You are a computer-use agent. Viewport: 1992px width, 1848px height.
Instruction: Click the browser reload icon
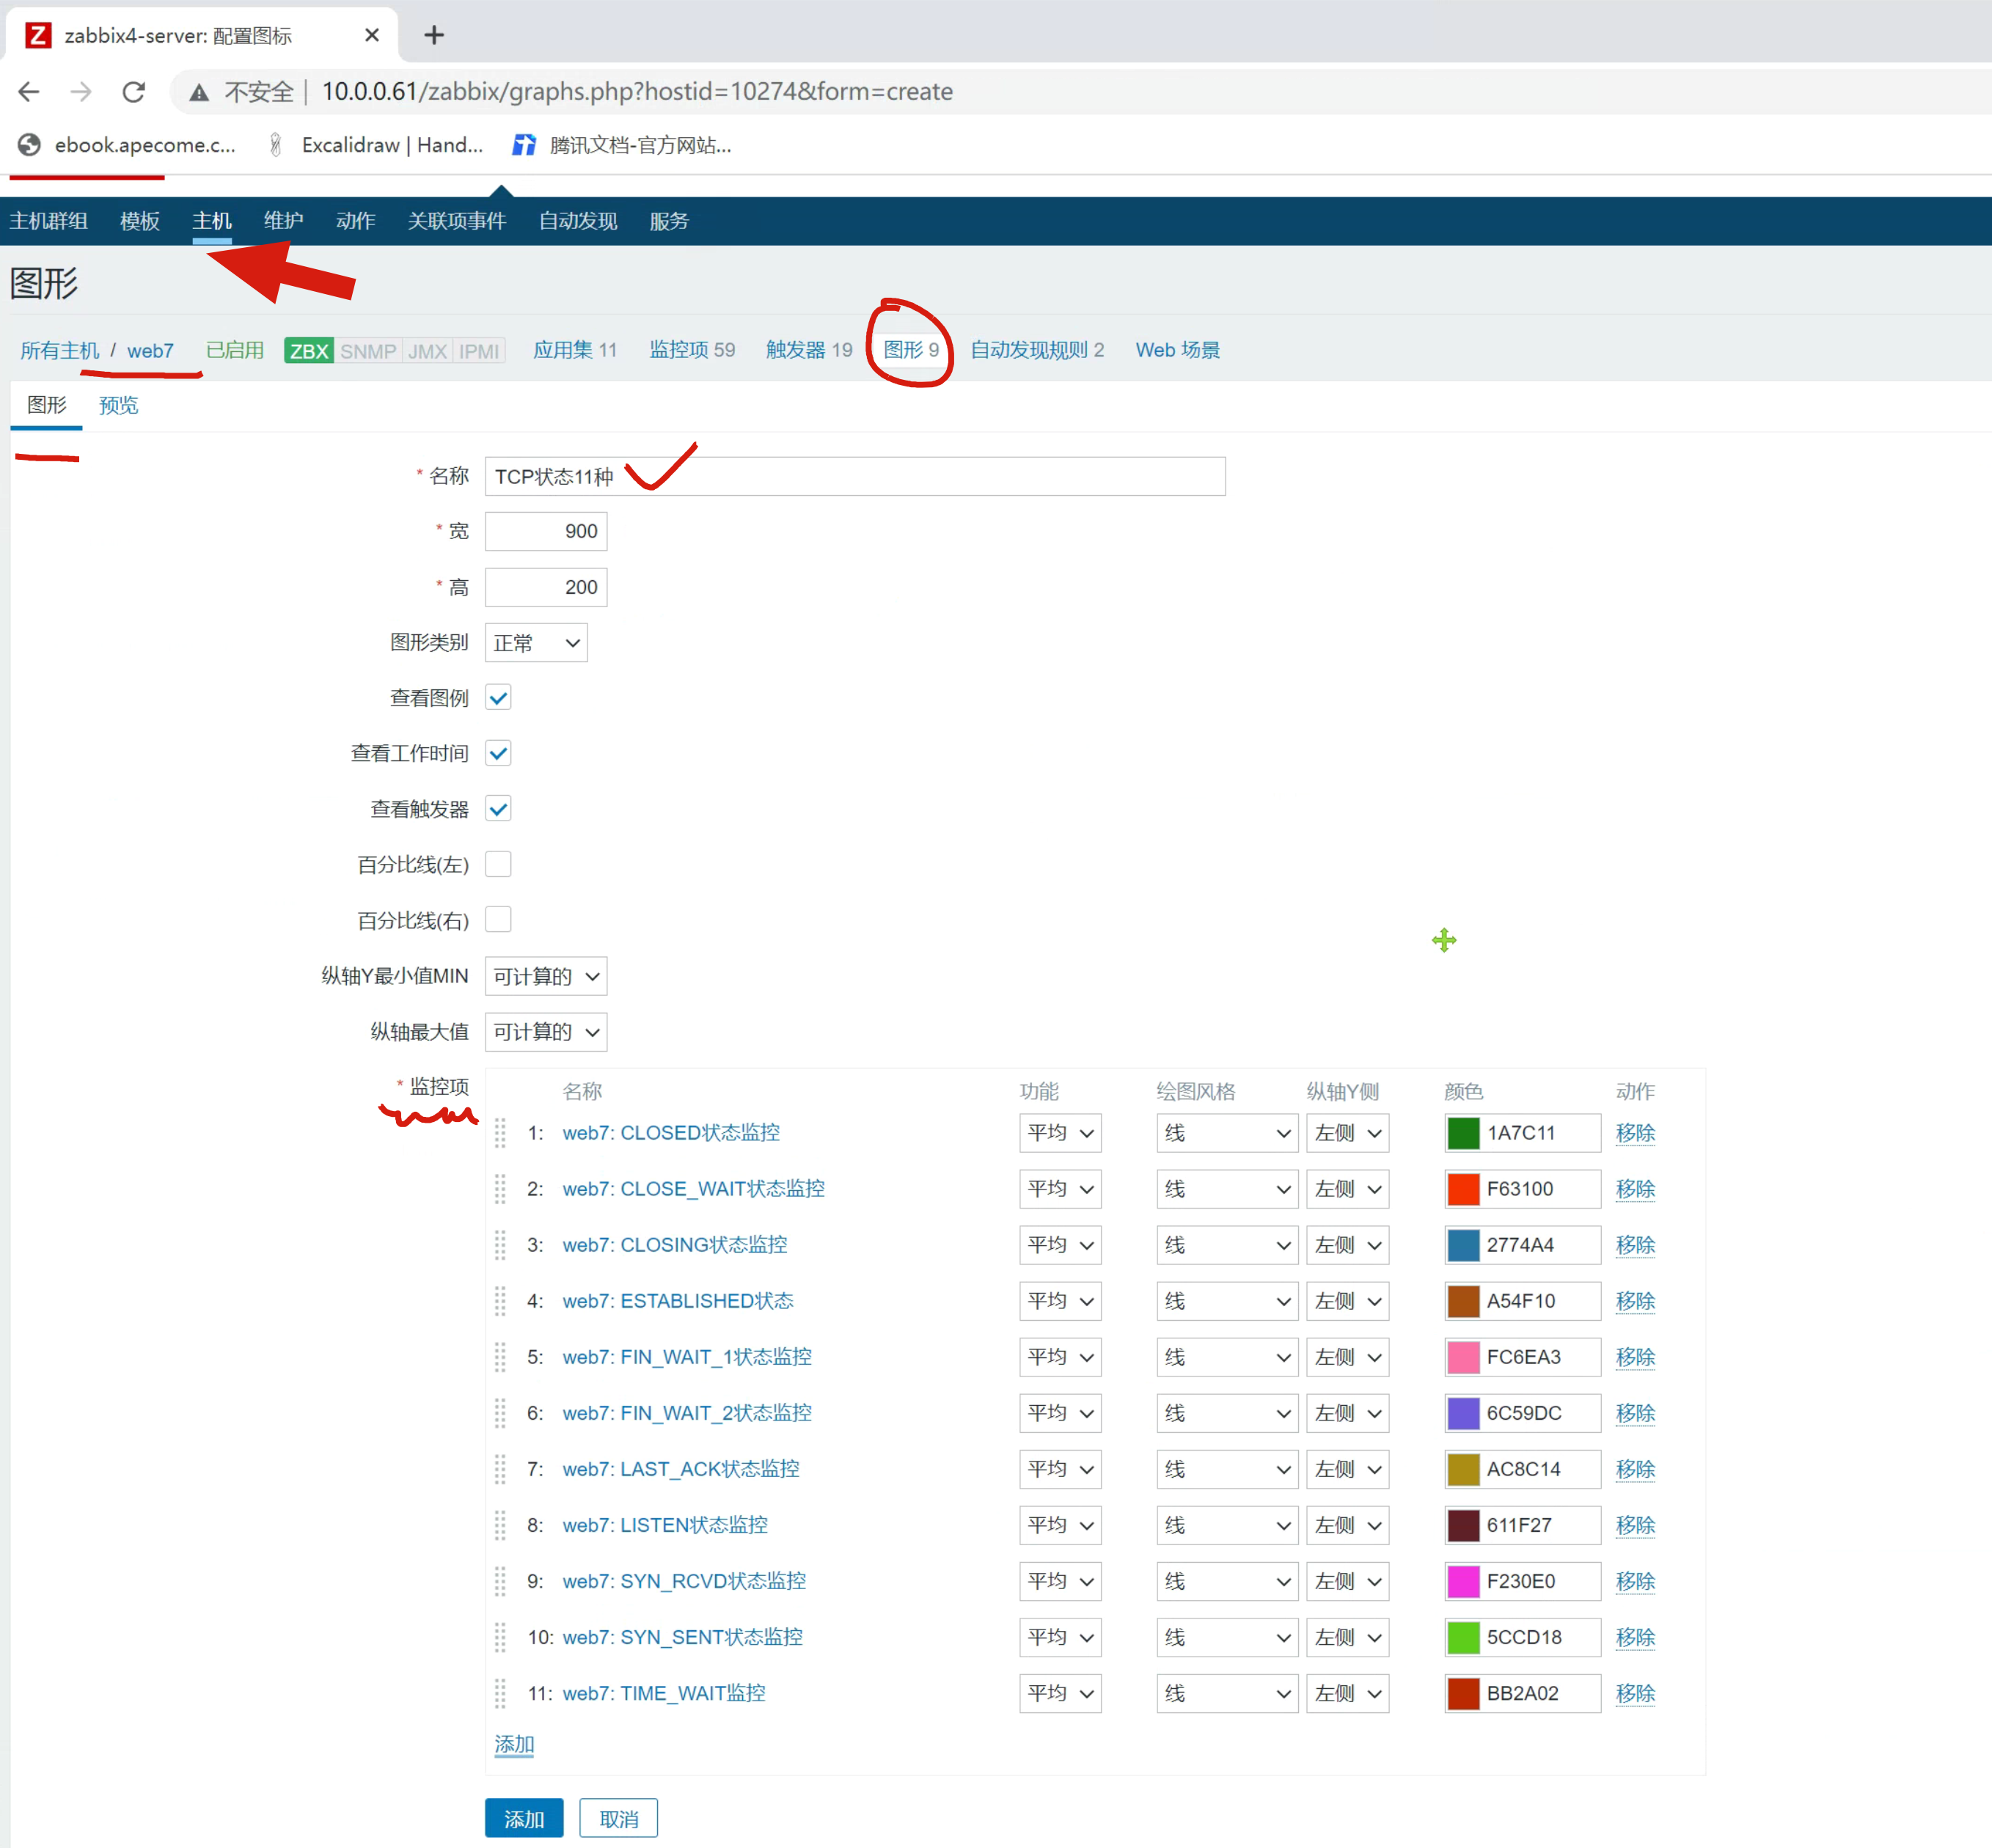click(x=134, y=92)
